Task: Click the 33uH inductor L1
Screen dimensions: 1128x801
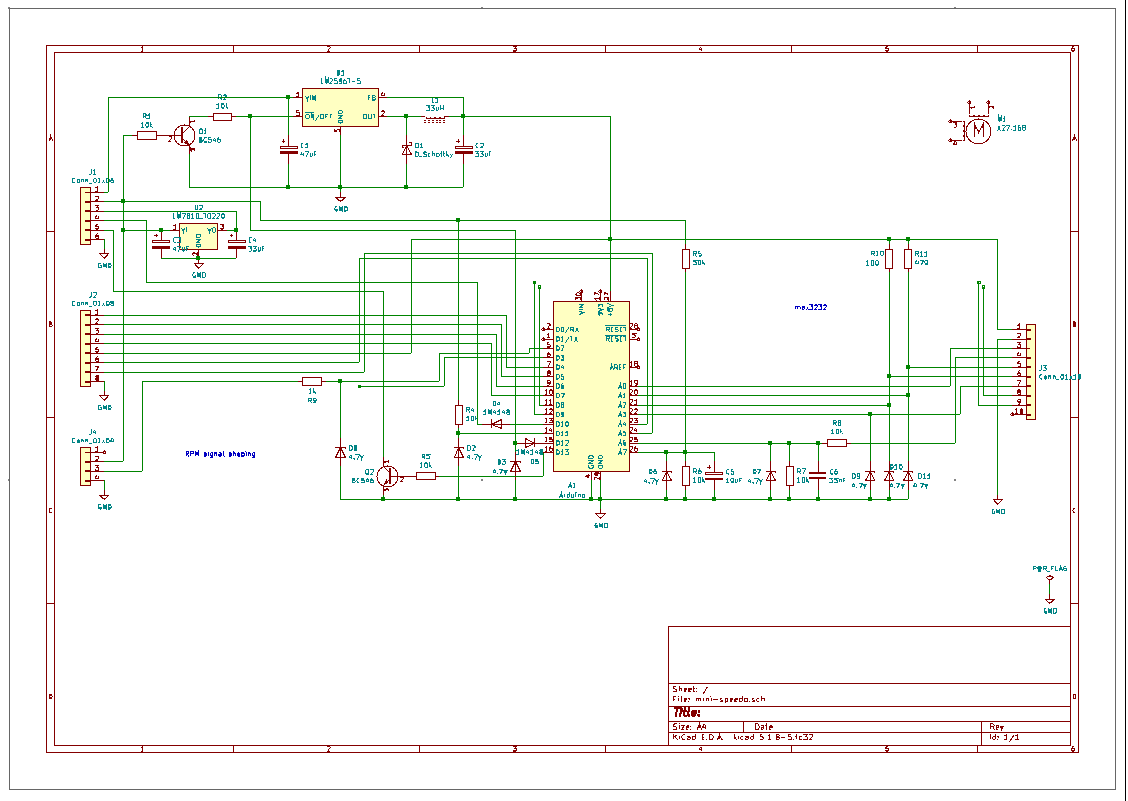Action: (x=434, y=118)
